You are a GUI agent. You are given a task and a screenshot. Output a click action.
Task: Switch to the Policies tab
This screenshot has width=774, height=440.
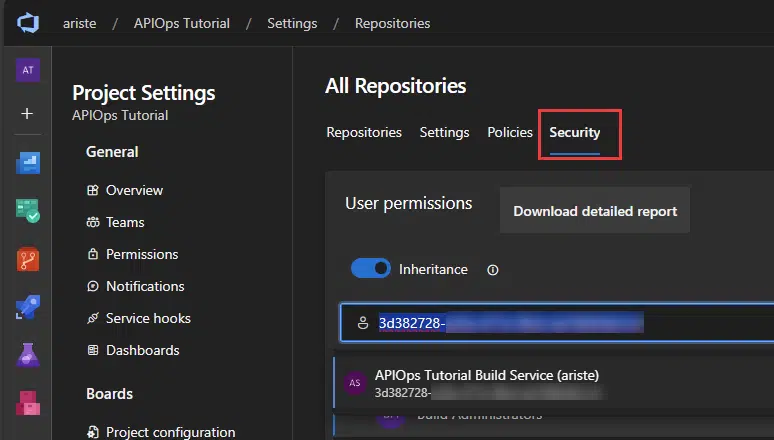(510, 132)
